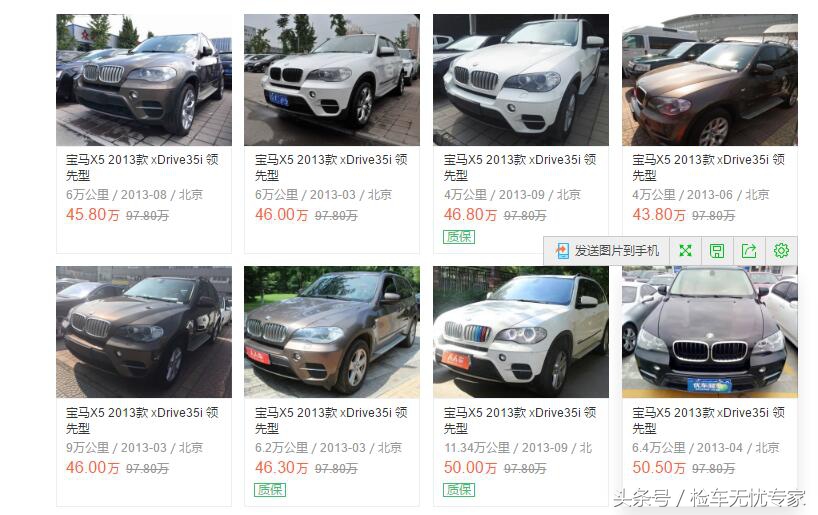Open the black X5 front-view photo priced 50.50万

click(709, 332)
